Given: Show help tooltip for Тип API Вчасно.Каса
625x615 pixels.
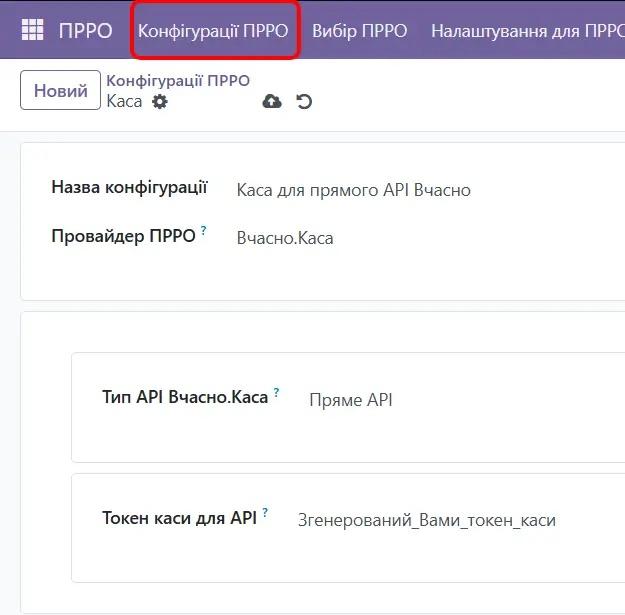Looking at the screenshot, I should pos(276,392).
